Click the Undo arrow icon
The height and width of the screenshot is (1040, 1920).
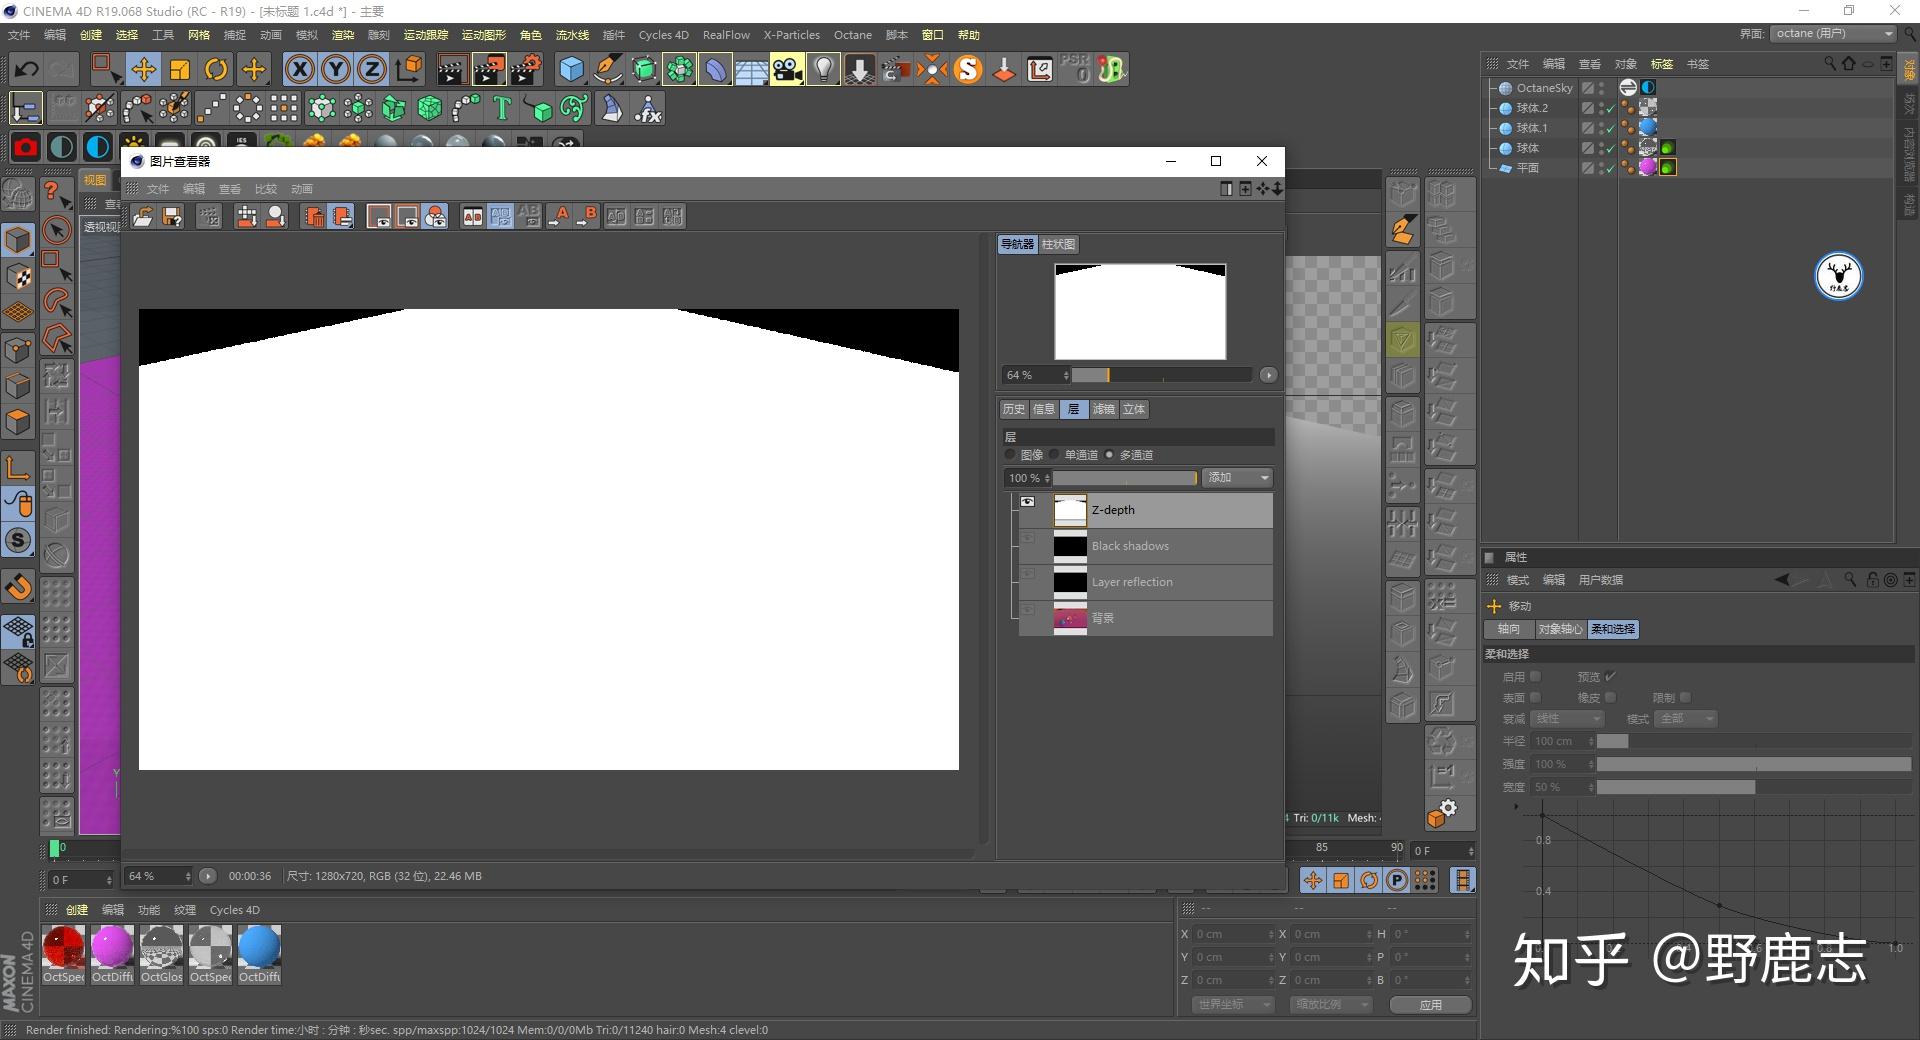tap(27, 69)
